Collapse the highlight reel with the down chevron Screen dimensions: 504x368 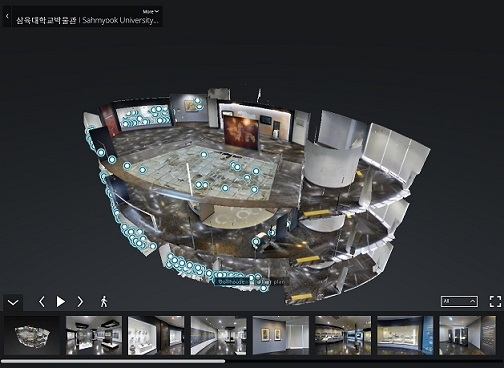coord(13,302)
